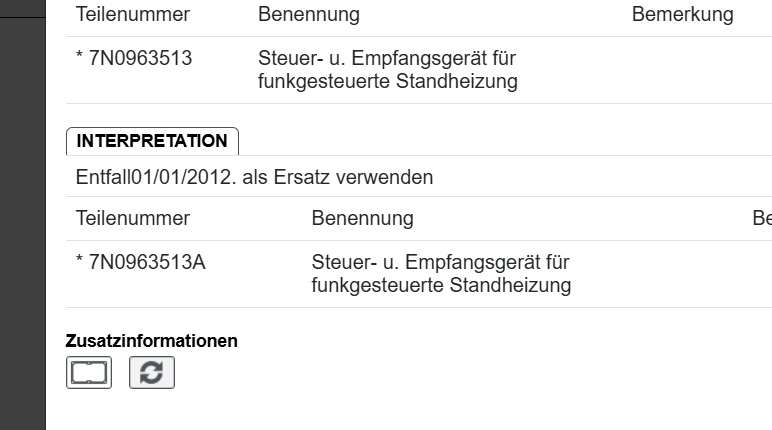Click the Entfall01/01/2012 replacement note
Viewport: 772px width, 430px height.
(x=254, y=177)
